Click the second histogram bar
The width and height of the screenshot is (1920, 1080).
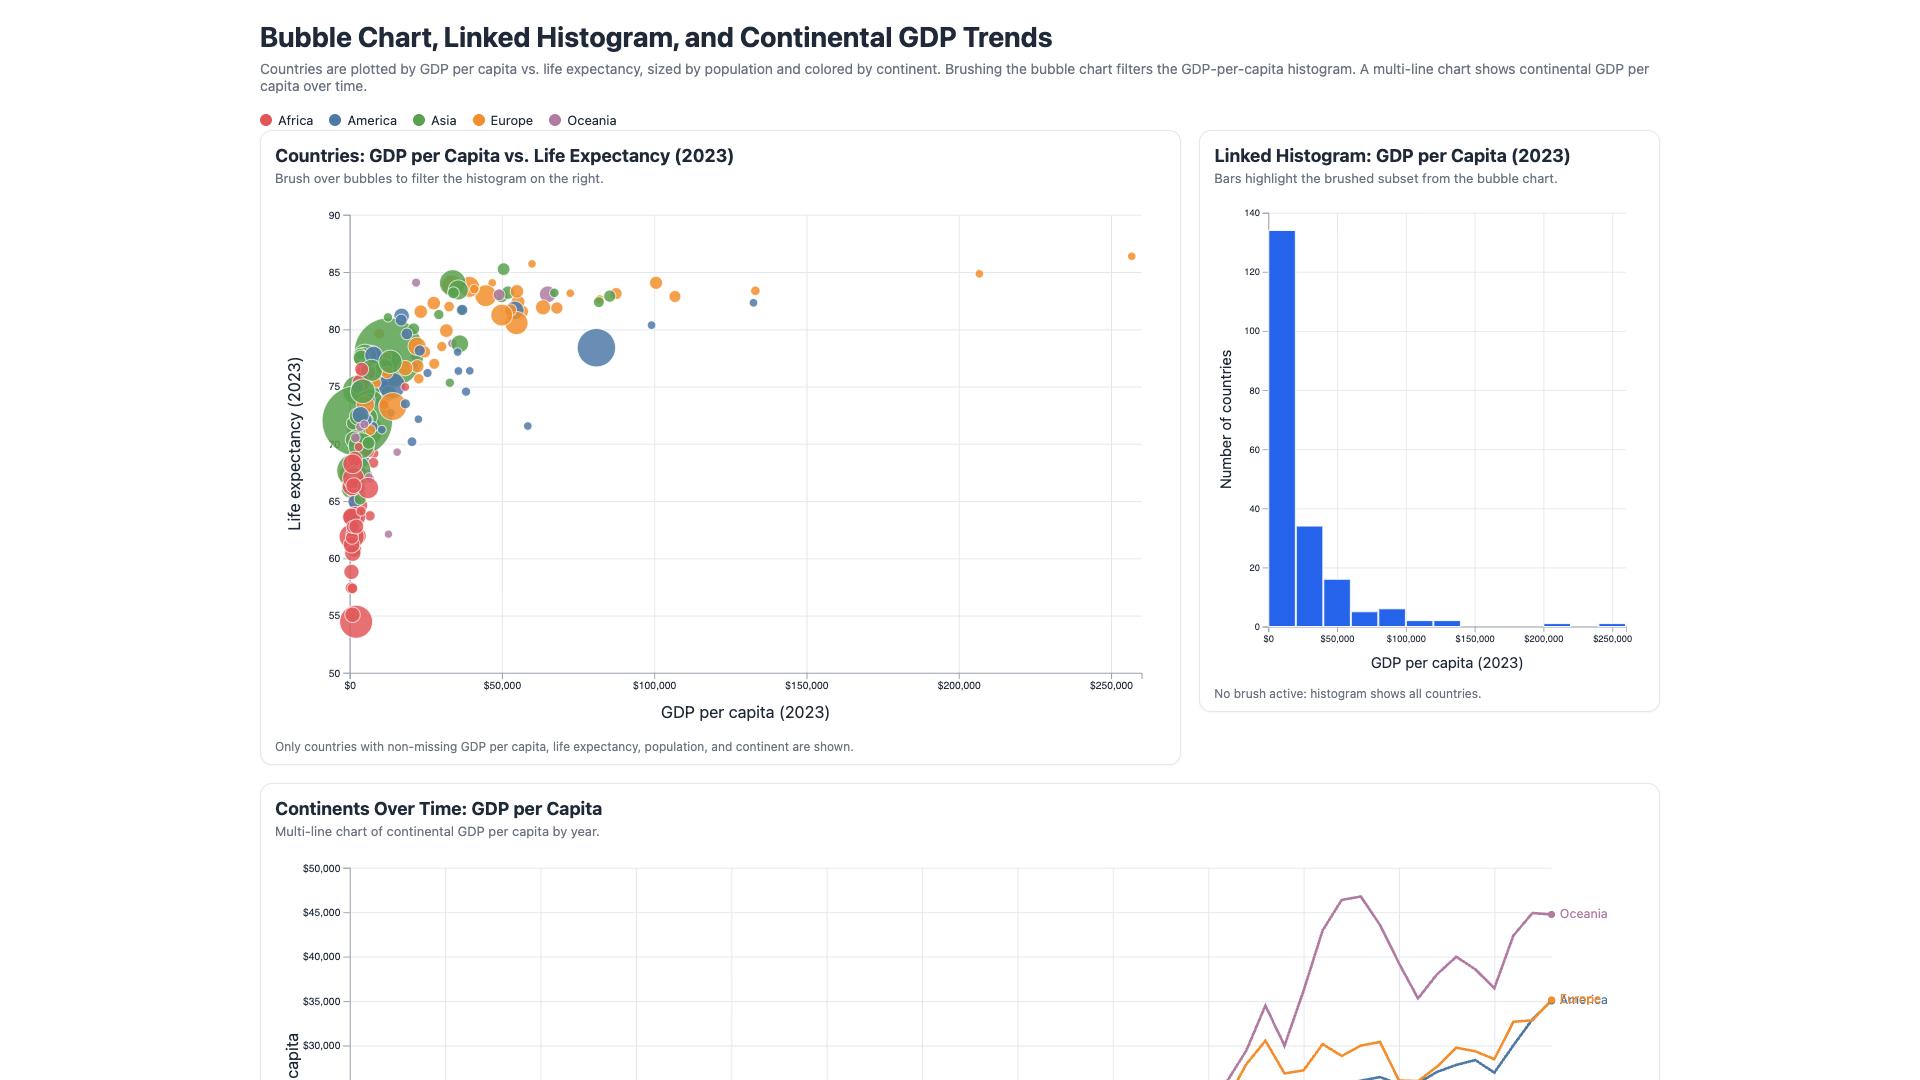point(1309,576)
